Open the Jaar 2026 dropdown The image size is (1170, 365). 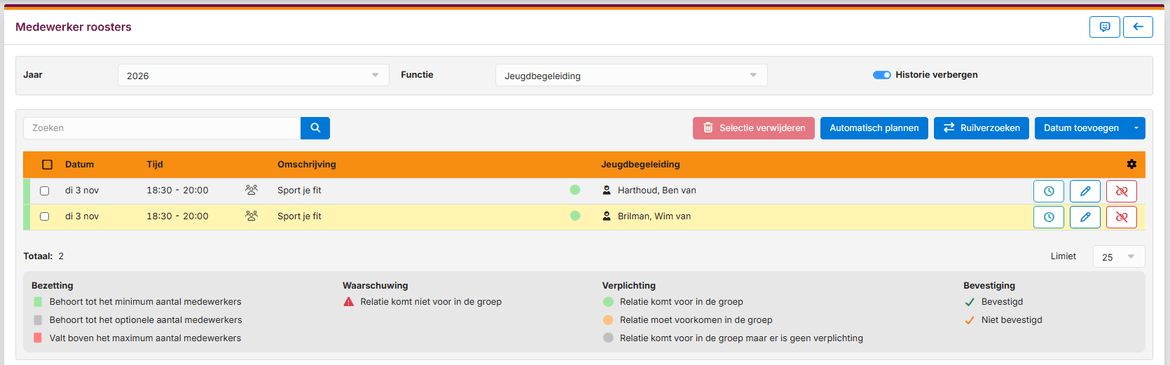(253, 75)
